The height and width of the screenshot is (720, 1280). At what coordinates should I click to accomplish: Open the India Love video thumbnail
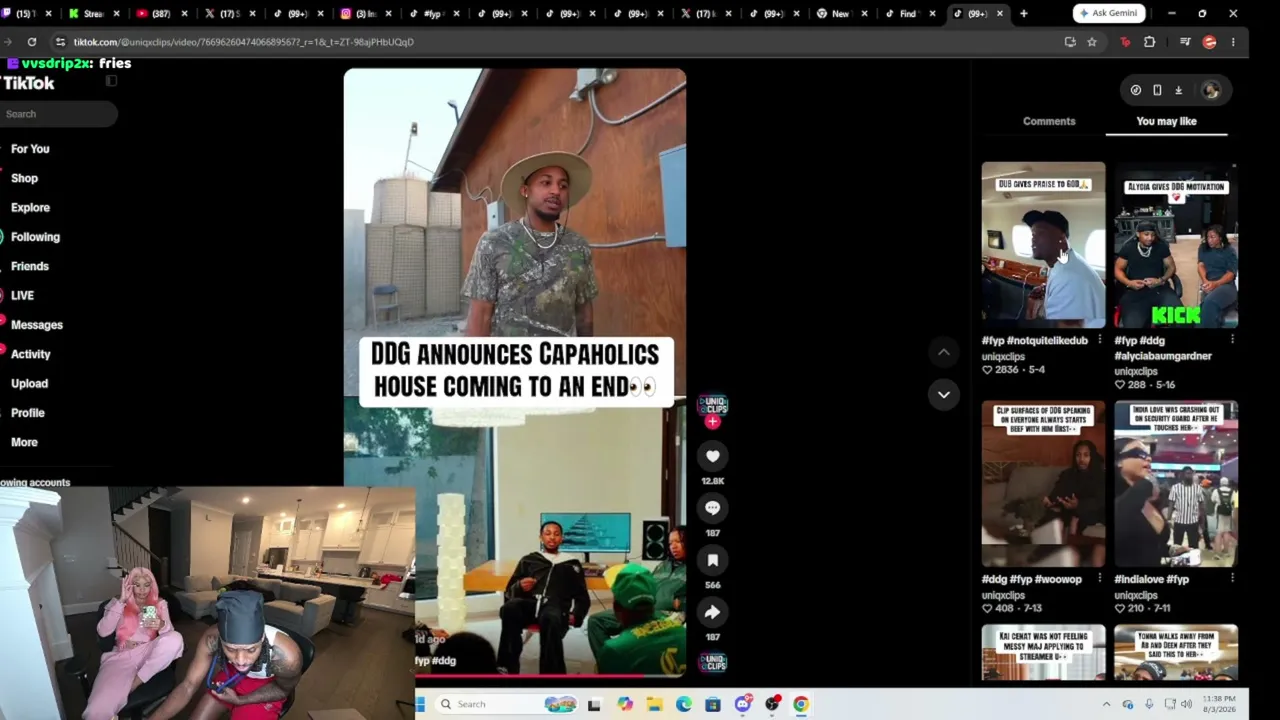1176,484
